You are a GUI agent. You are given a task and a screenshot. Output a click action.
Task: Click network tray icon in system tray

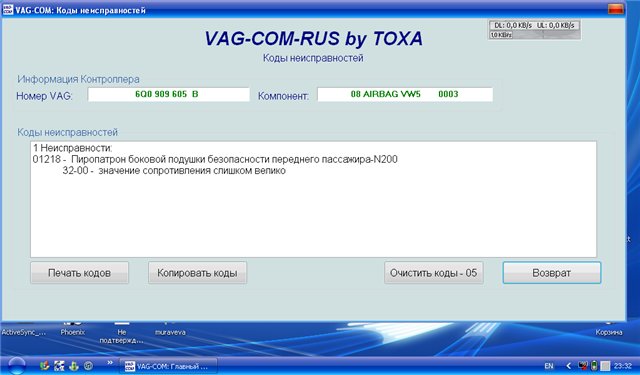583,366
